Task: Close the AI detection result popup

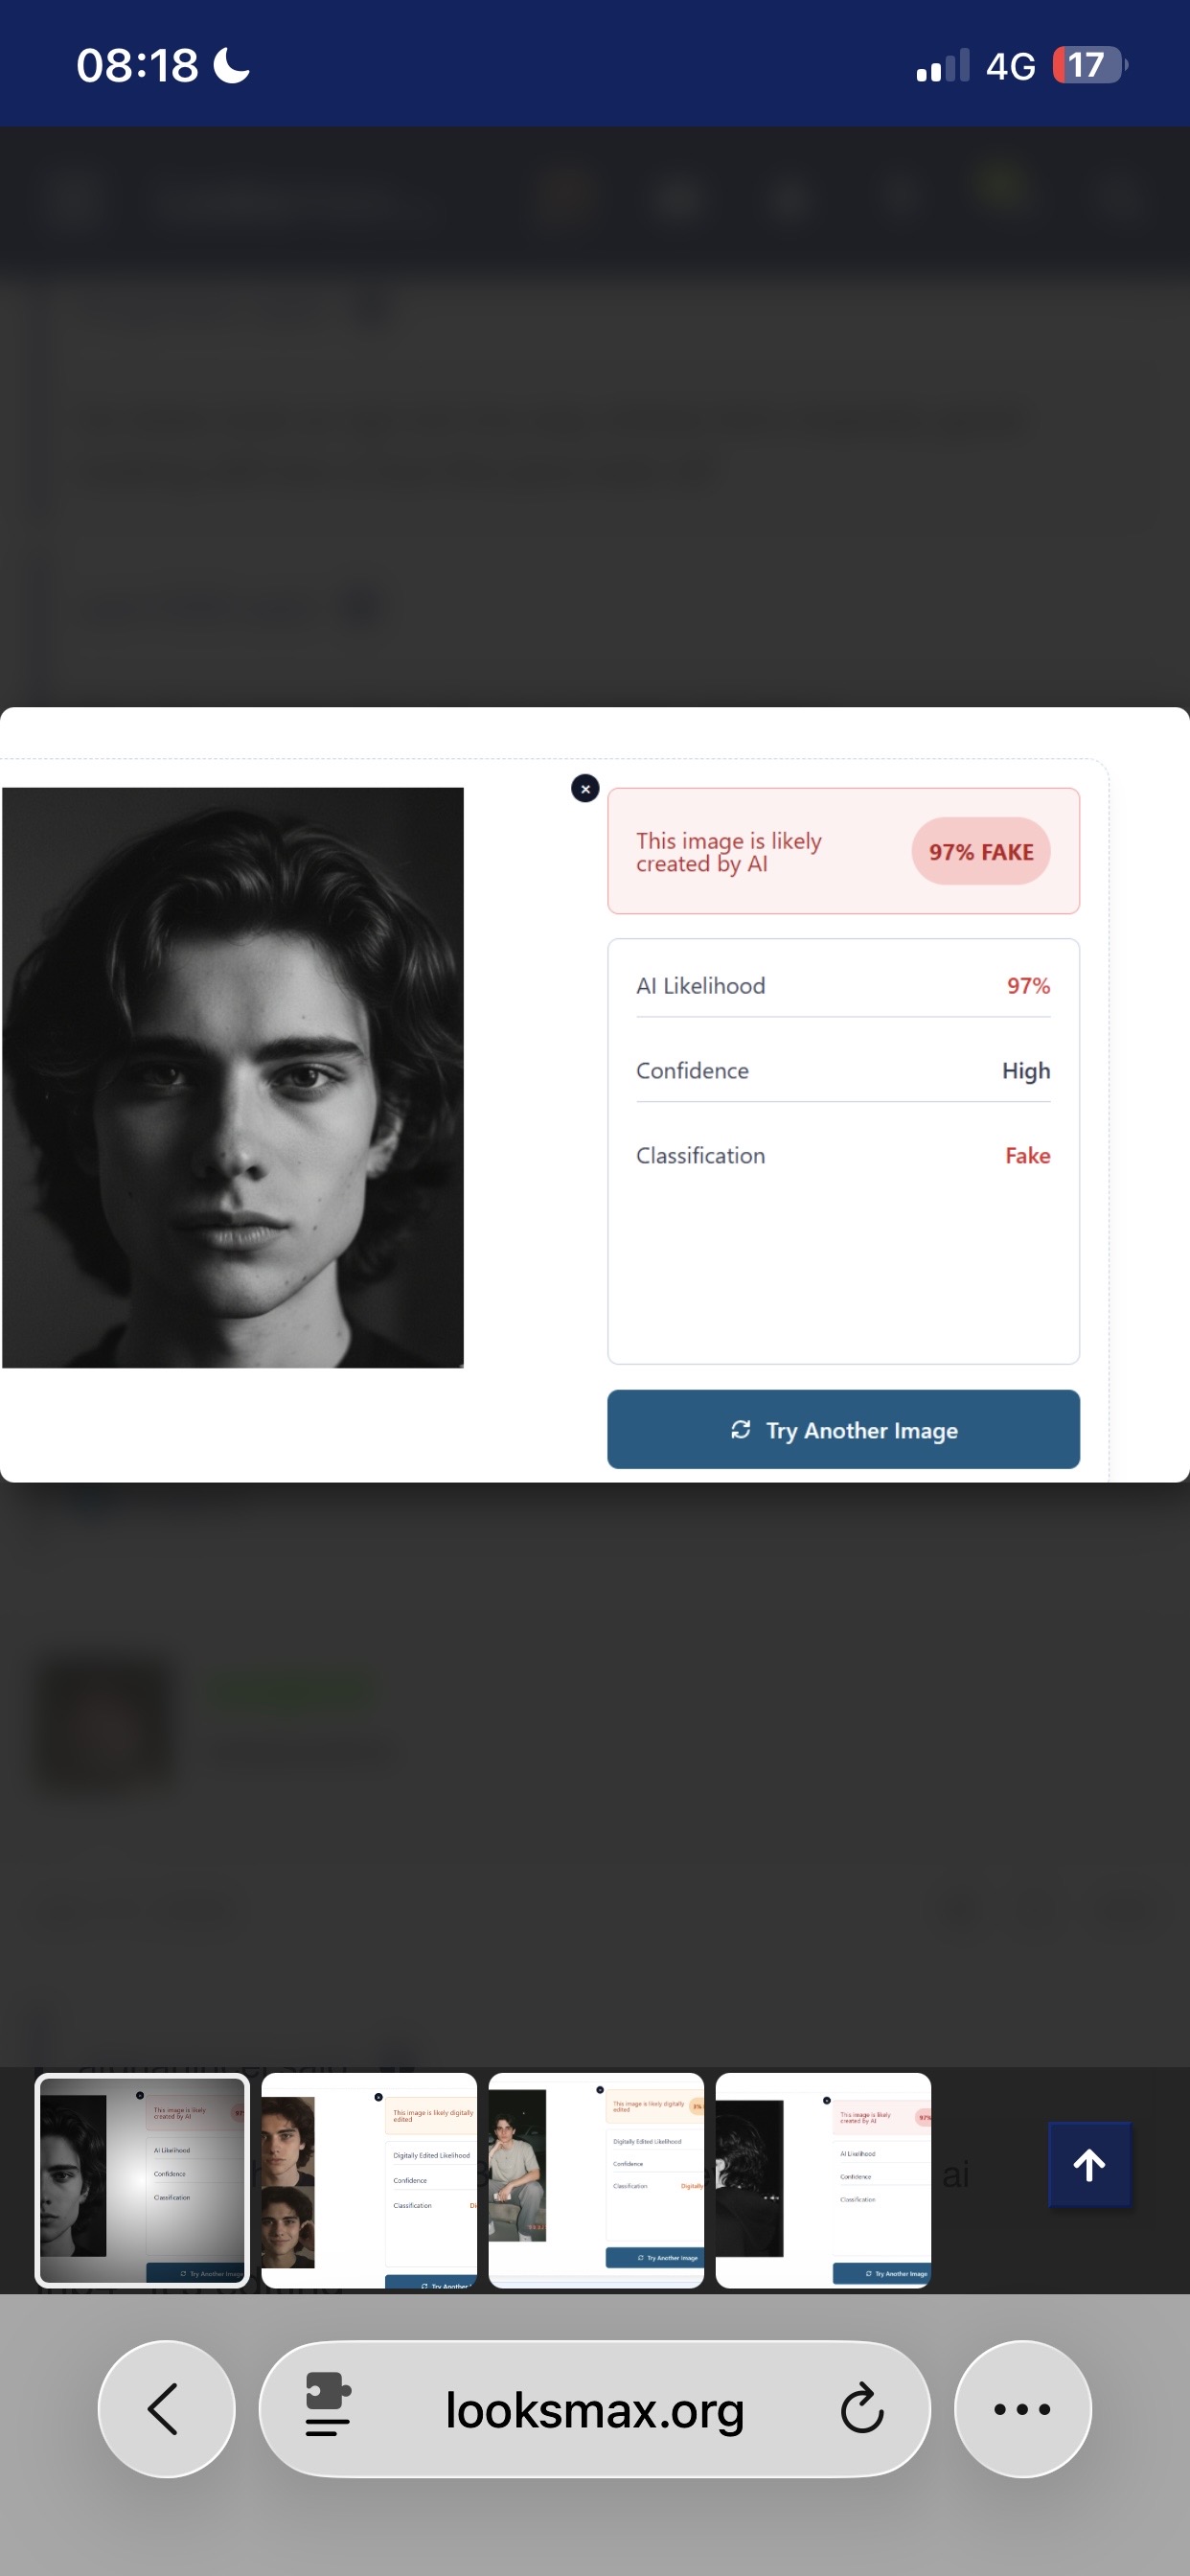Action: (x=585, y=788)
